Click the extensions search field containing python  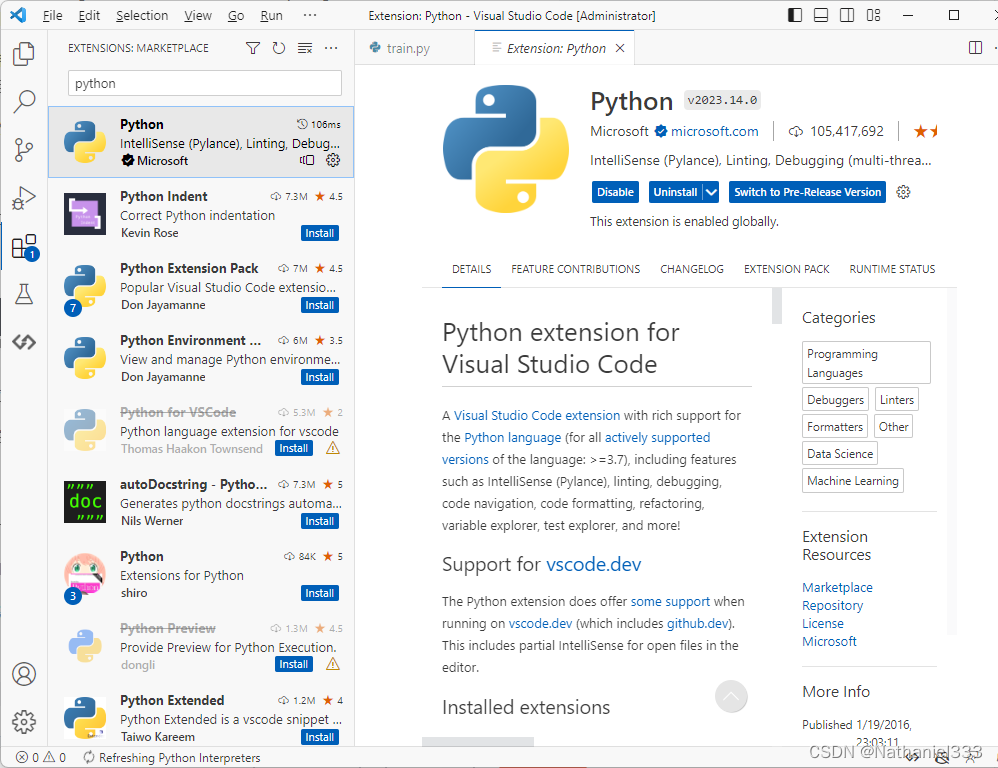click(204, 83)
